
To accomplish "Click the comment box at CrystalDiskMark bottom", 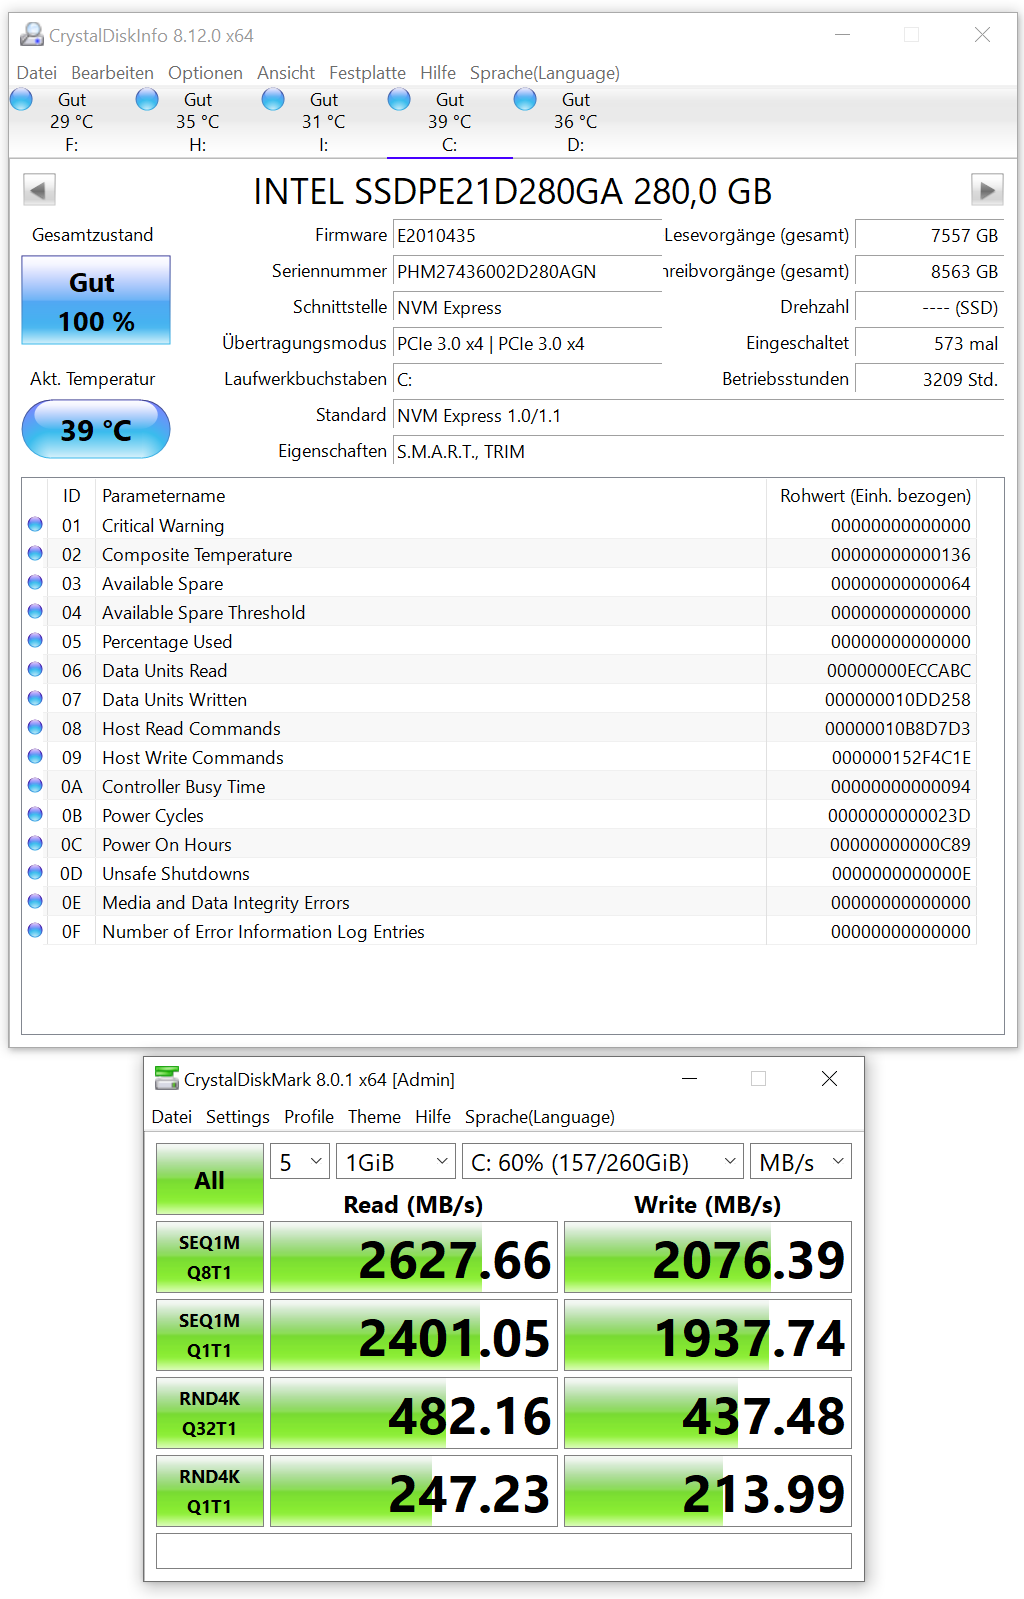I will (x=504, y=1551).
